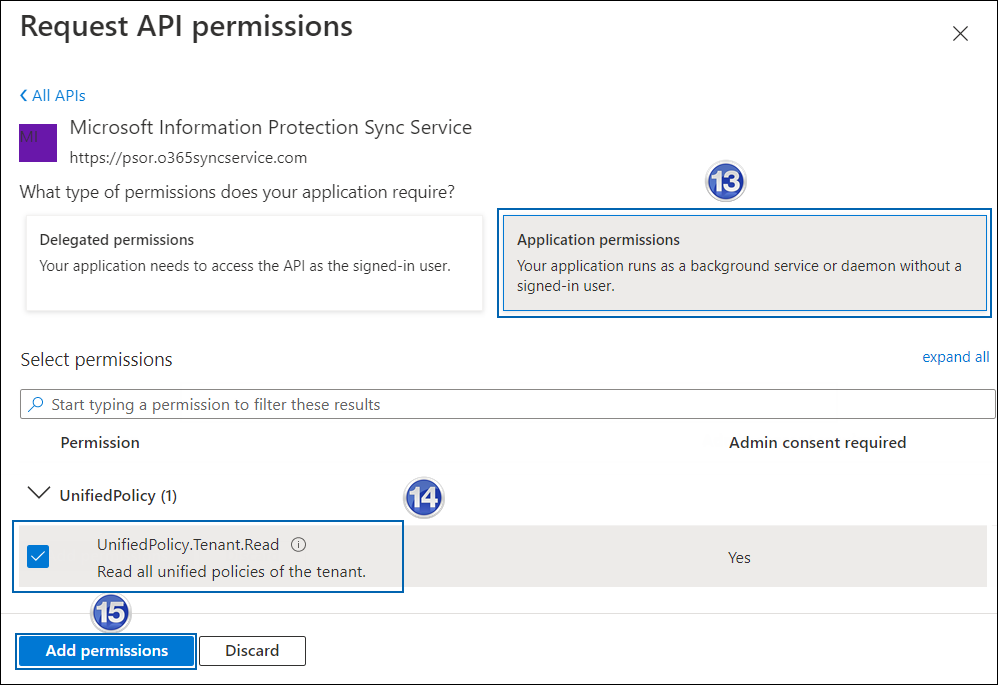The image size is (998, 685).
Task: Close the Request API permissions pane
Action: (960, 33)
